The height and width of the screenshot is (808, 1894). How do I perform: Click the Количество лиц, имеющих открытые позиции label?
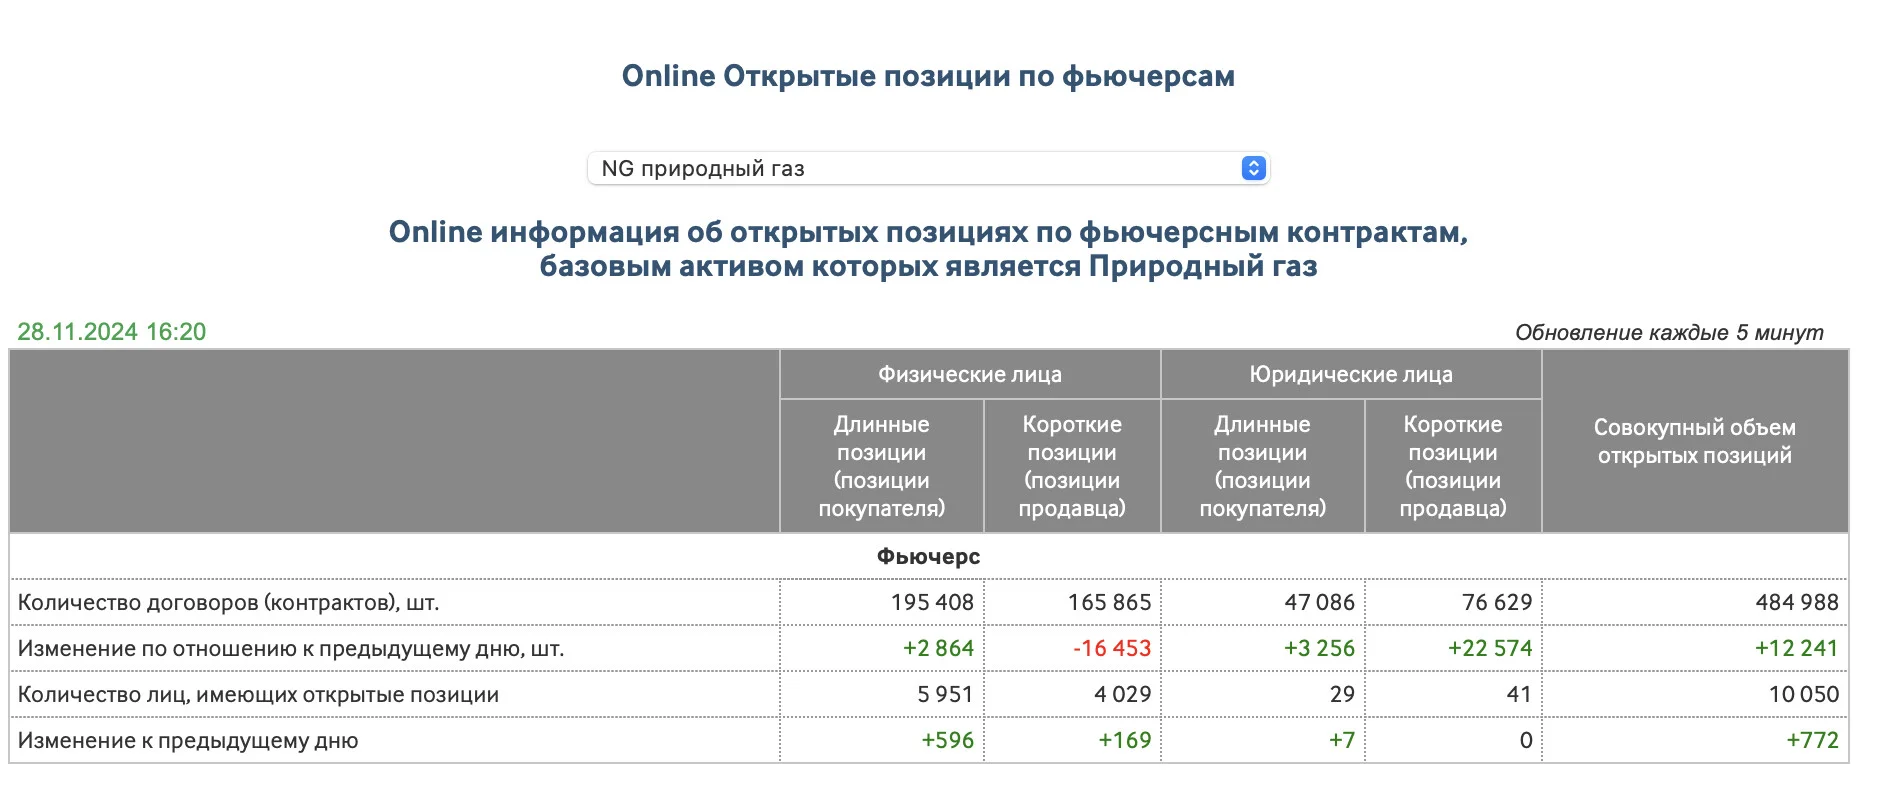point(258,695)
